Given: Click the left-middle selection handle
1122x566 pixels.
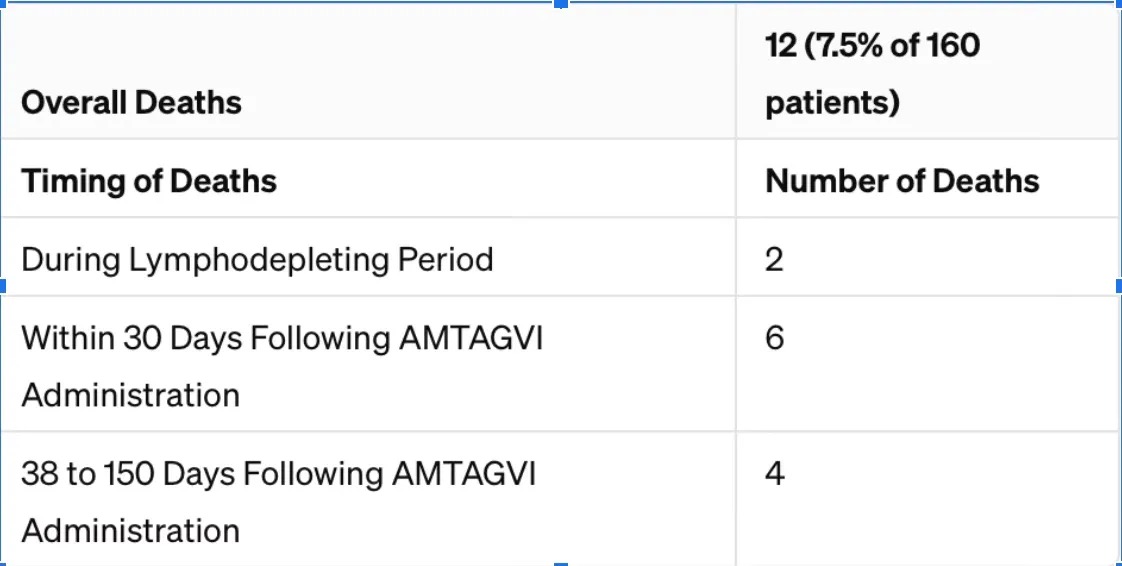Looking at the screenshot, I should tap(3, 286).
